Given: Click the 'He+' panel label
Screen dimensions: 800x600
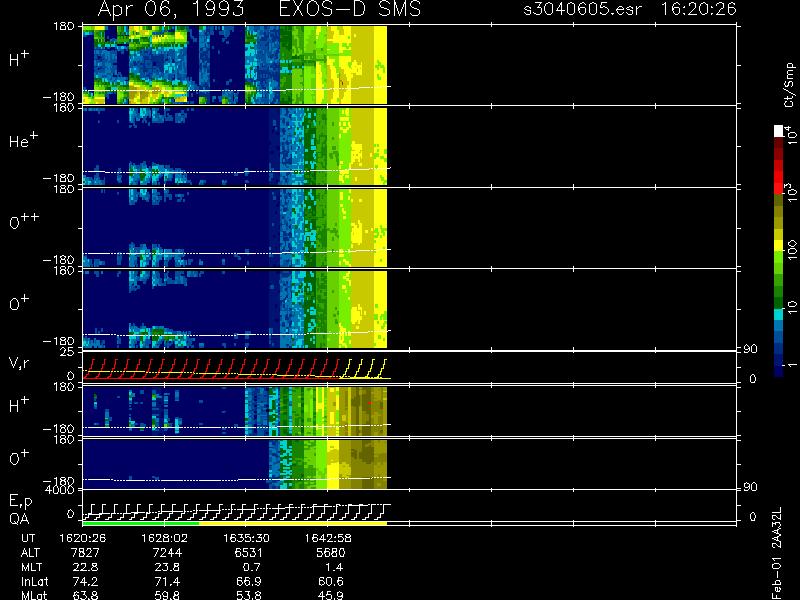Looking at the screenshot, I should (x=22, y=140).
